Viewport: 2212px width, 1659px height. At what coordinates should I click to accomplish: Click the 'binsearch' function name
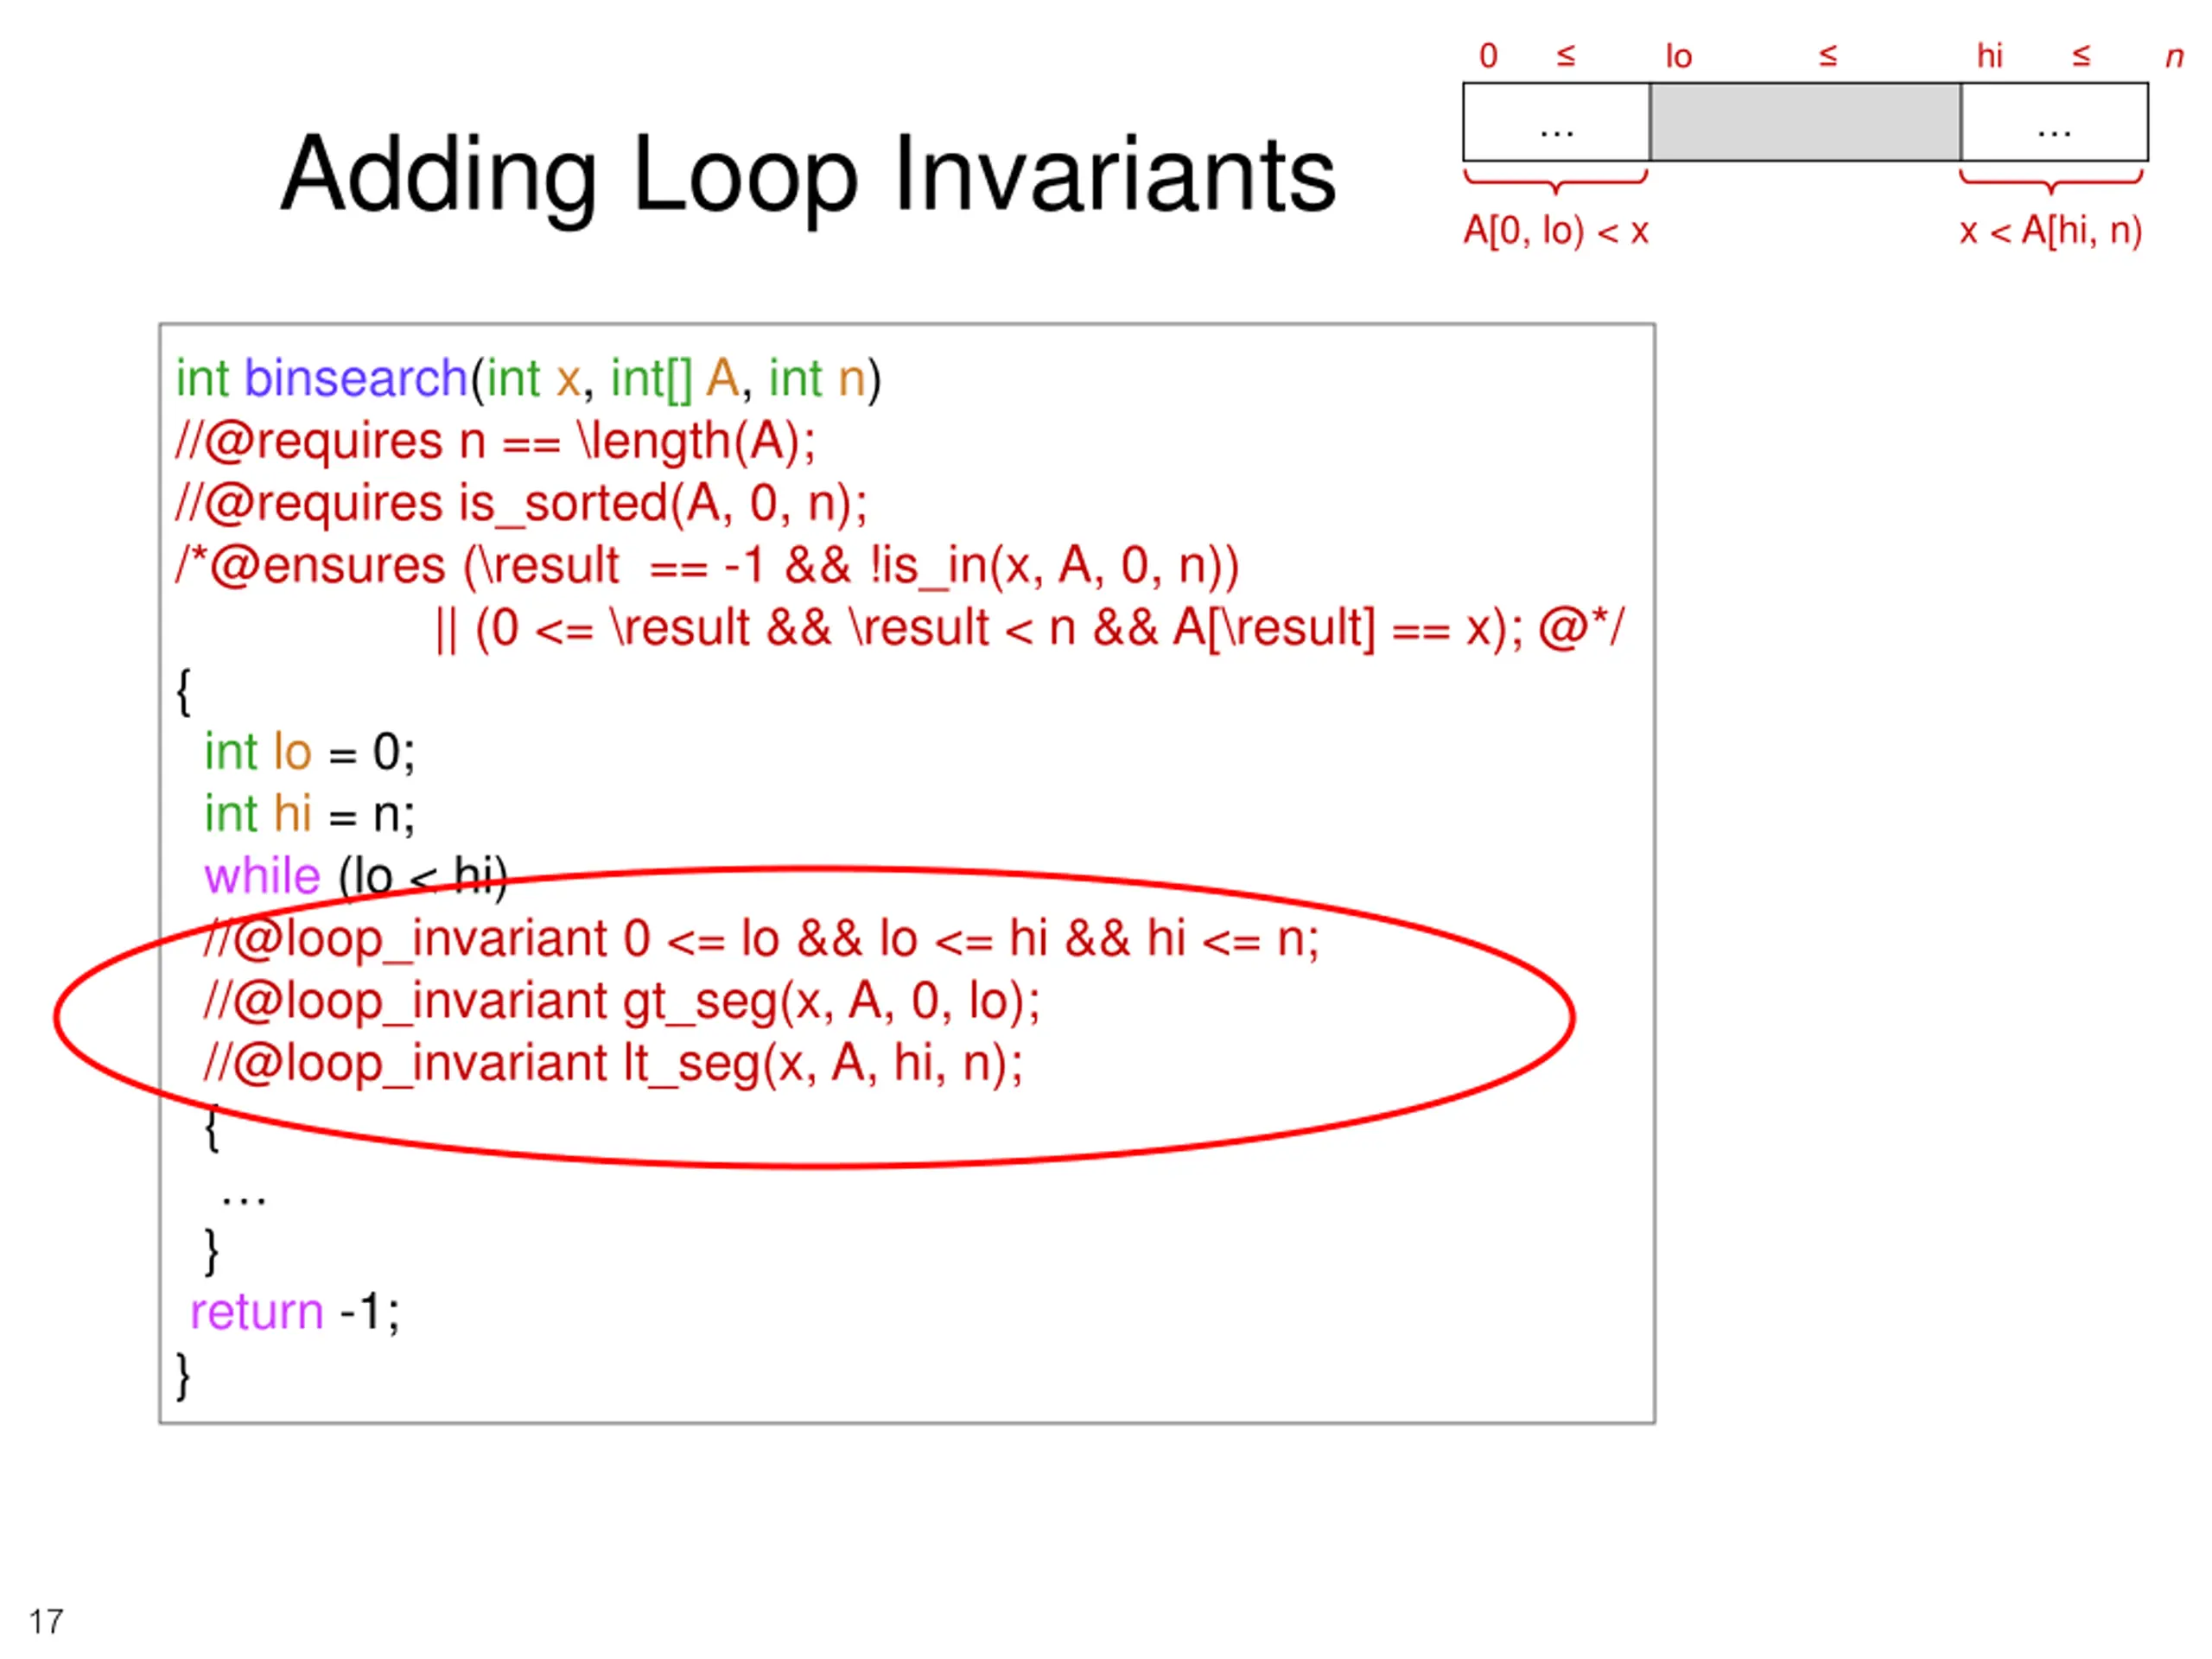click(355, 379)
